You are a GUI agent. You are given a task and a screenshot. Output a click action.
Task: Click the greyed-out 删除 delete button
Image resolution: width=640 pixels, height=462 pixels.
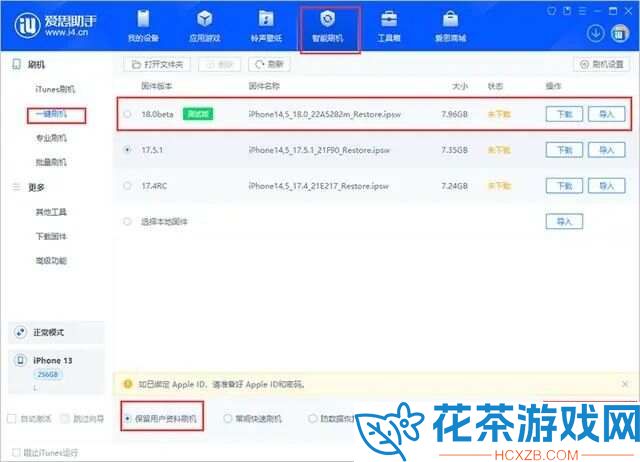[220, 64]
